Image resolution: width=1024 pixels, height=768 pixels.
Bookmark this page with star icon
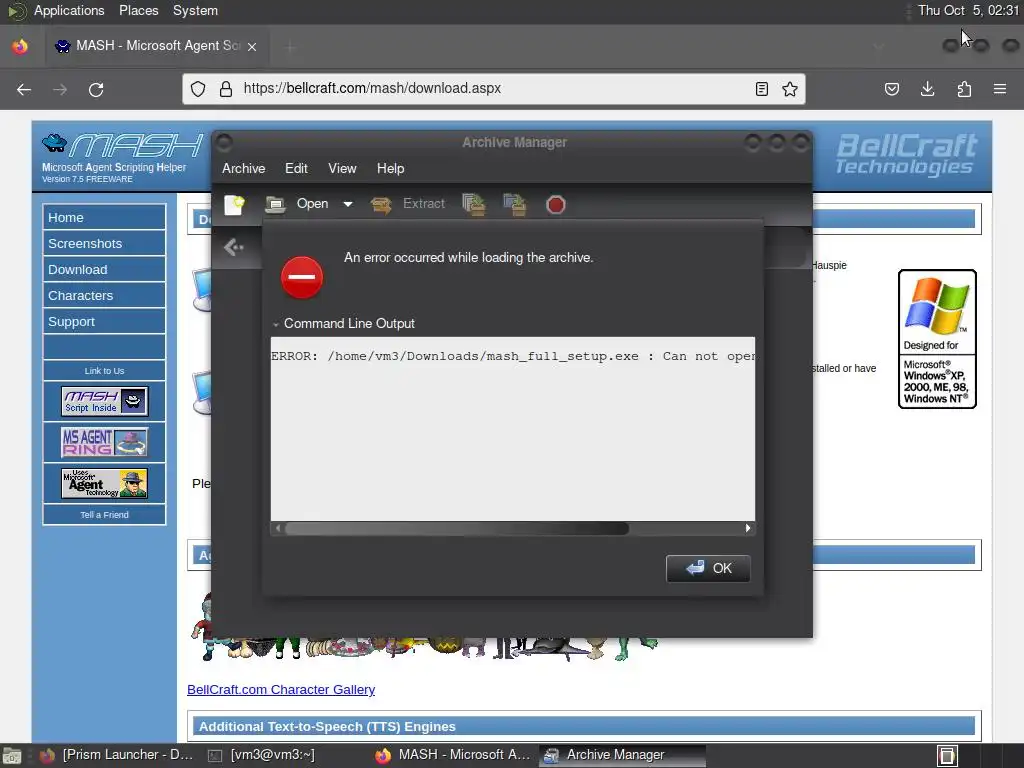click(x=790, y=89)
